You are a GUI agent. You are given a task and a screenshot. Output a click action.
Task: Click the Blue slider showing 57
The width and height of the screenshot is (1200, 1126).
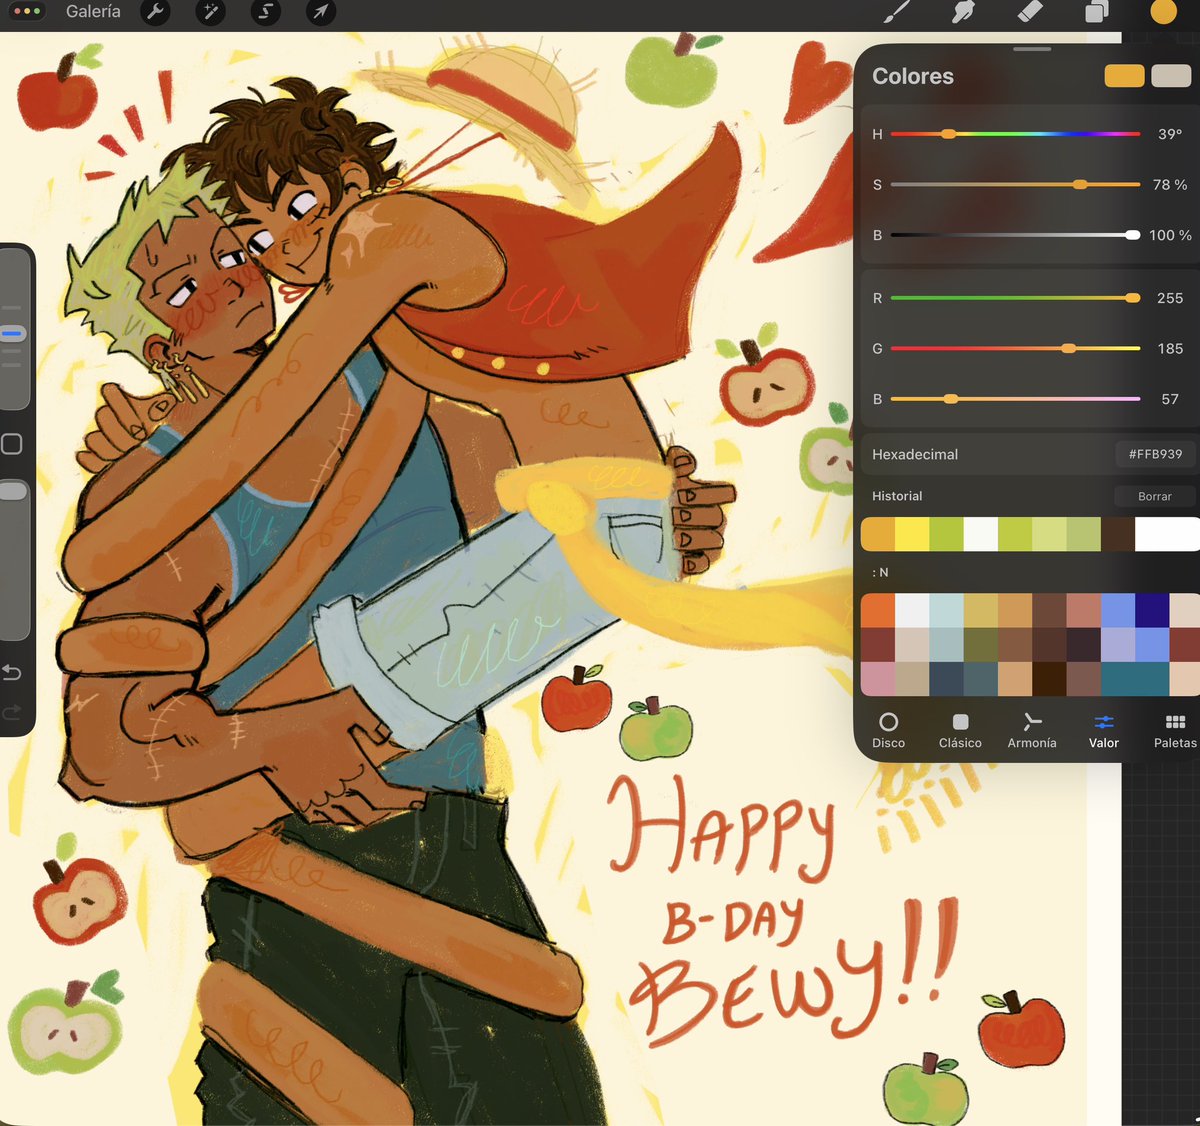coord(1015,399)
